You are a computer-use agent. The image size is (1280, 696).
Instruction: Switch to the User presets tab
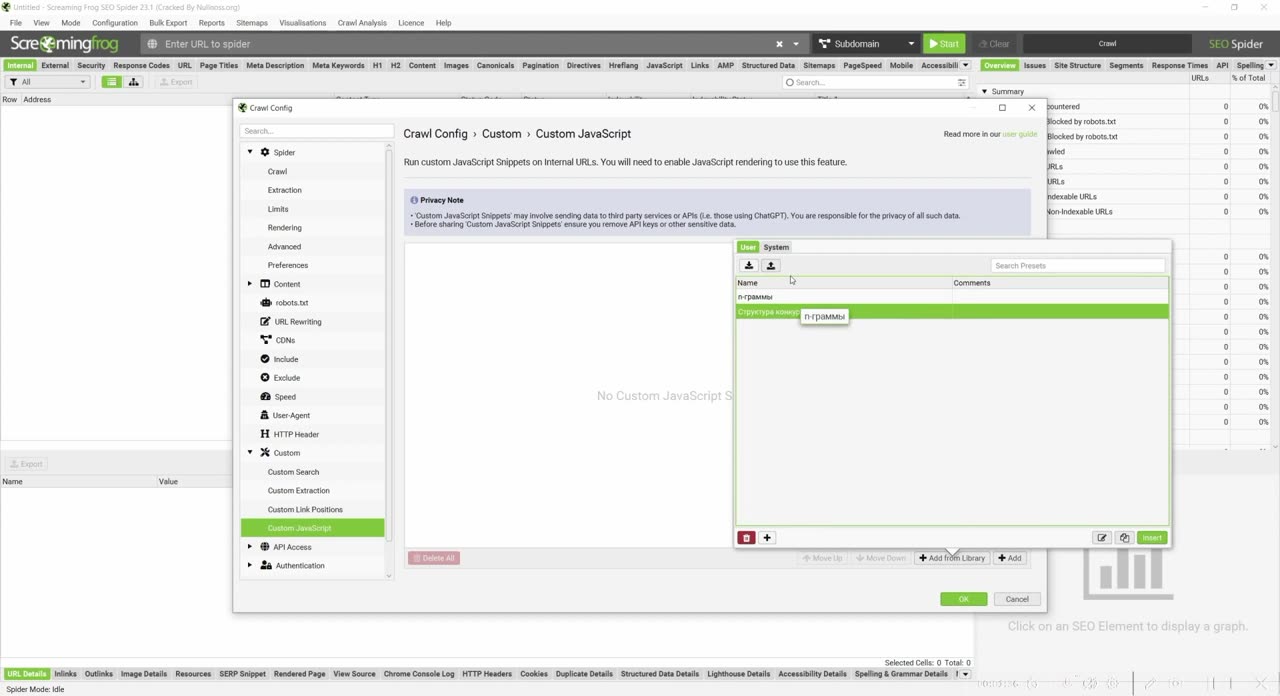(x=748, y=247)
